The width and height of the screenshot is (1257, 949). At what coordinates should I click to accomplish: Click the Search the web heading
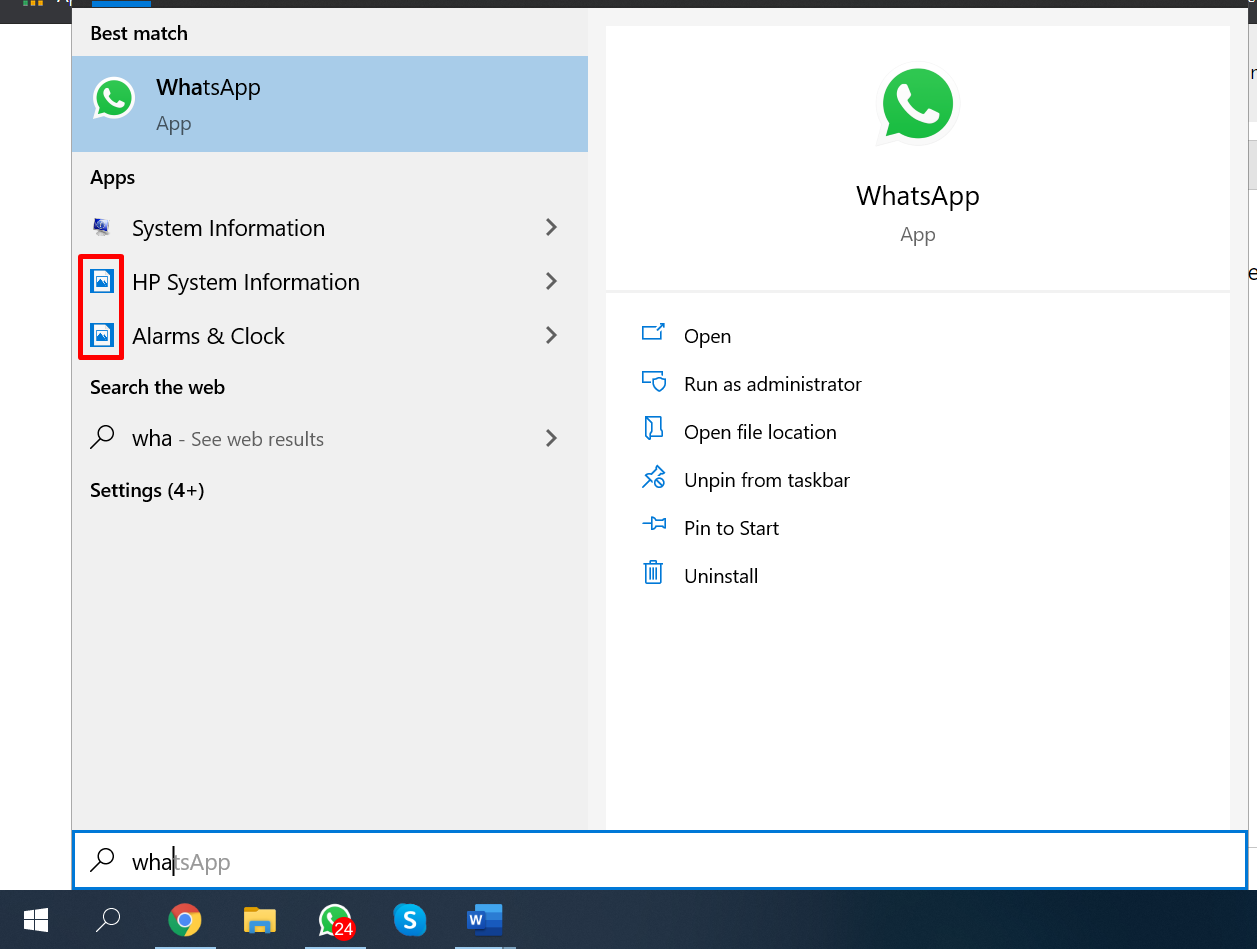[x=157, y=388]
